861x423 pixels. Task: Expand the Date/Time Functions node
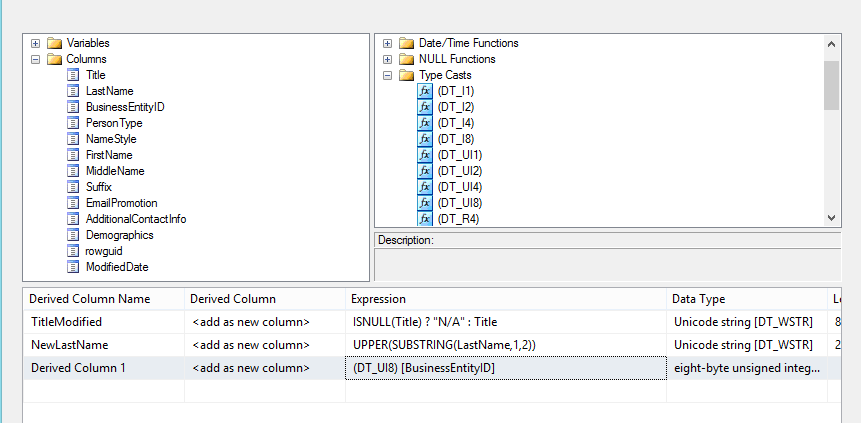click(x=388, y=43)
